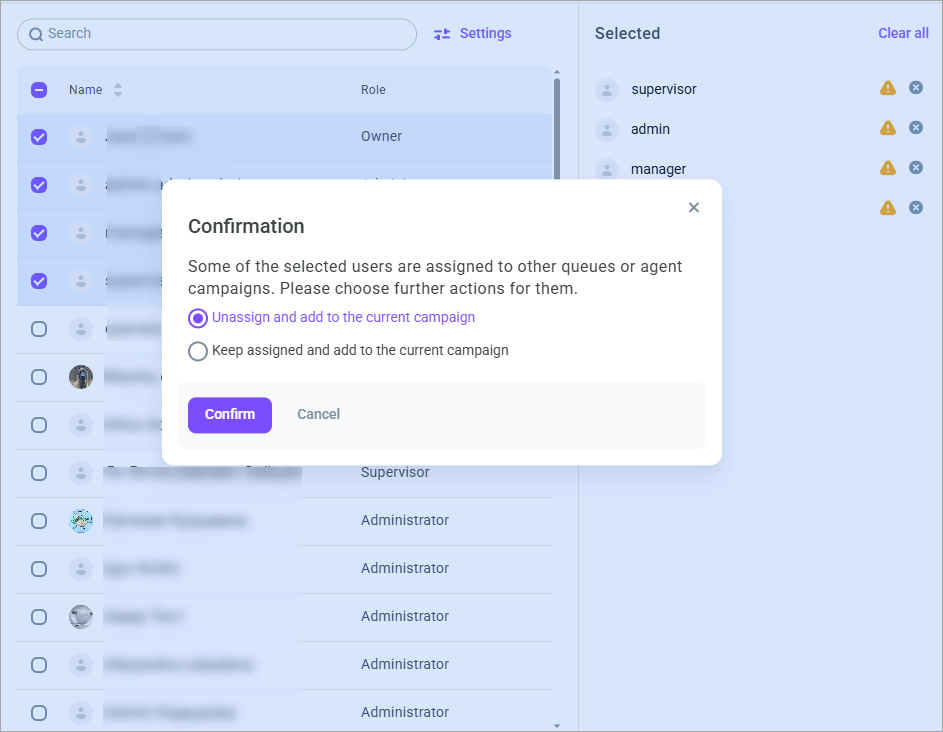Remove manager from the Selected list
Viewport: 943px width, 732px height.
tap(916, 167)
